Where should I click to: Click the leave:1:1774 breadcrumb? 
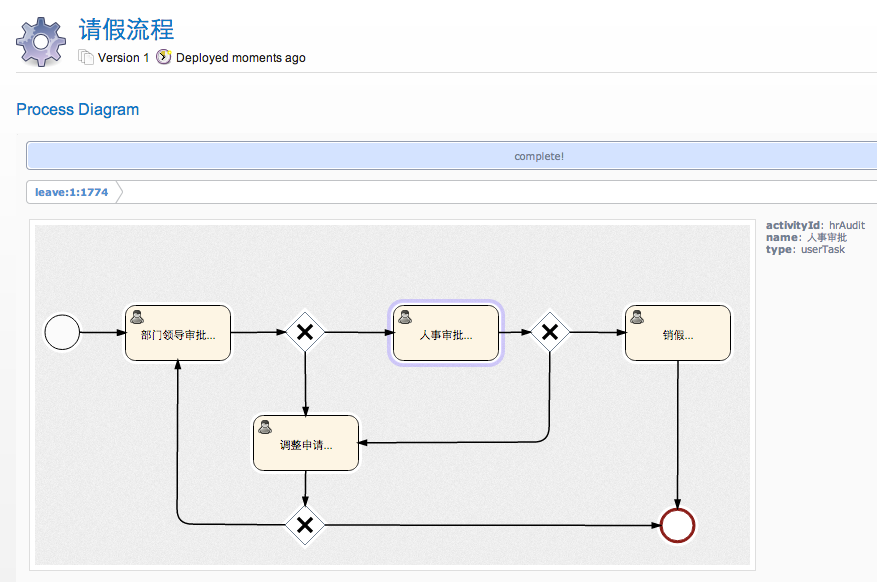pyautogui.click(x=72, y=192)
